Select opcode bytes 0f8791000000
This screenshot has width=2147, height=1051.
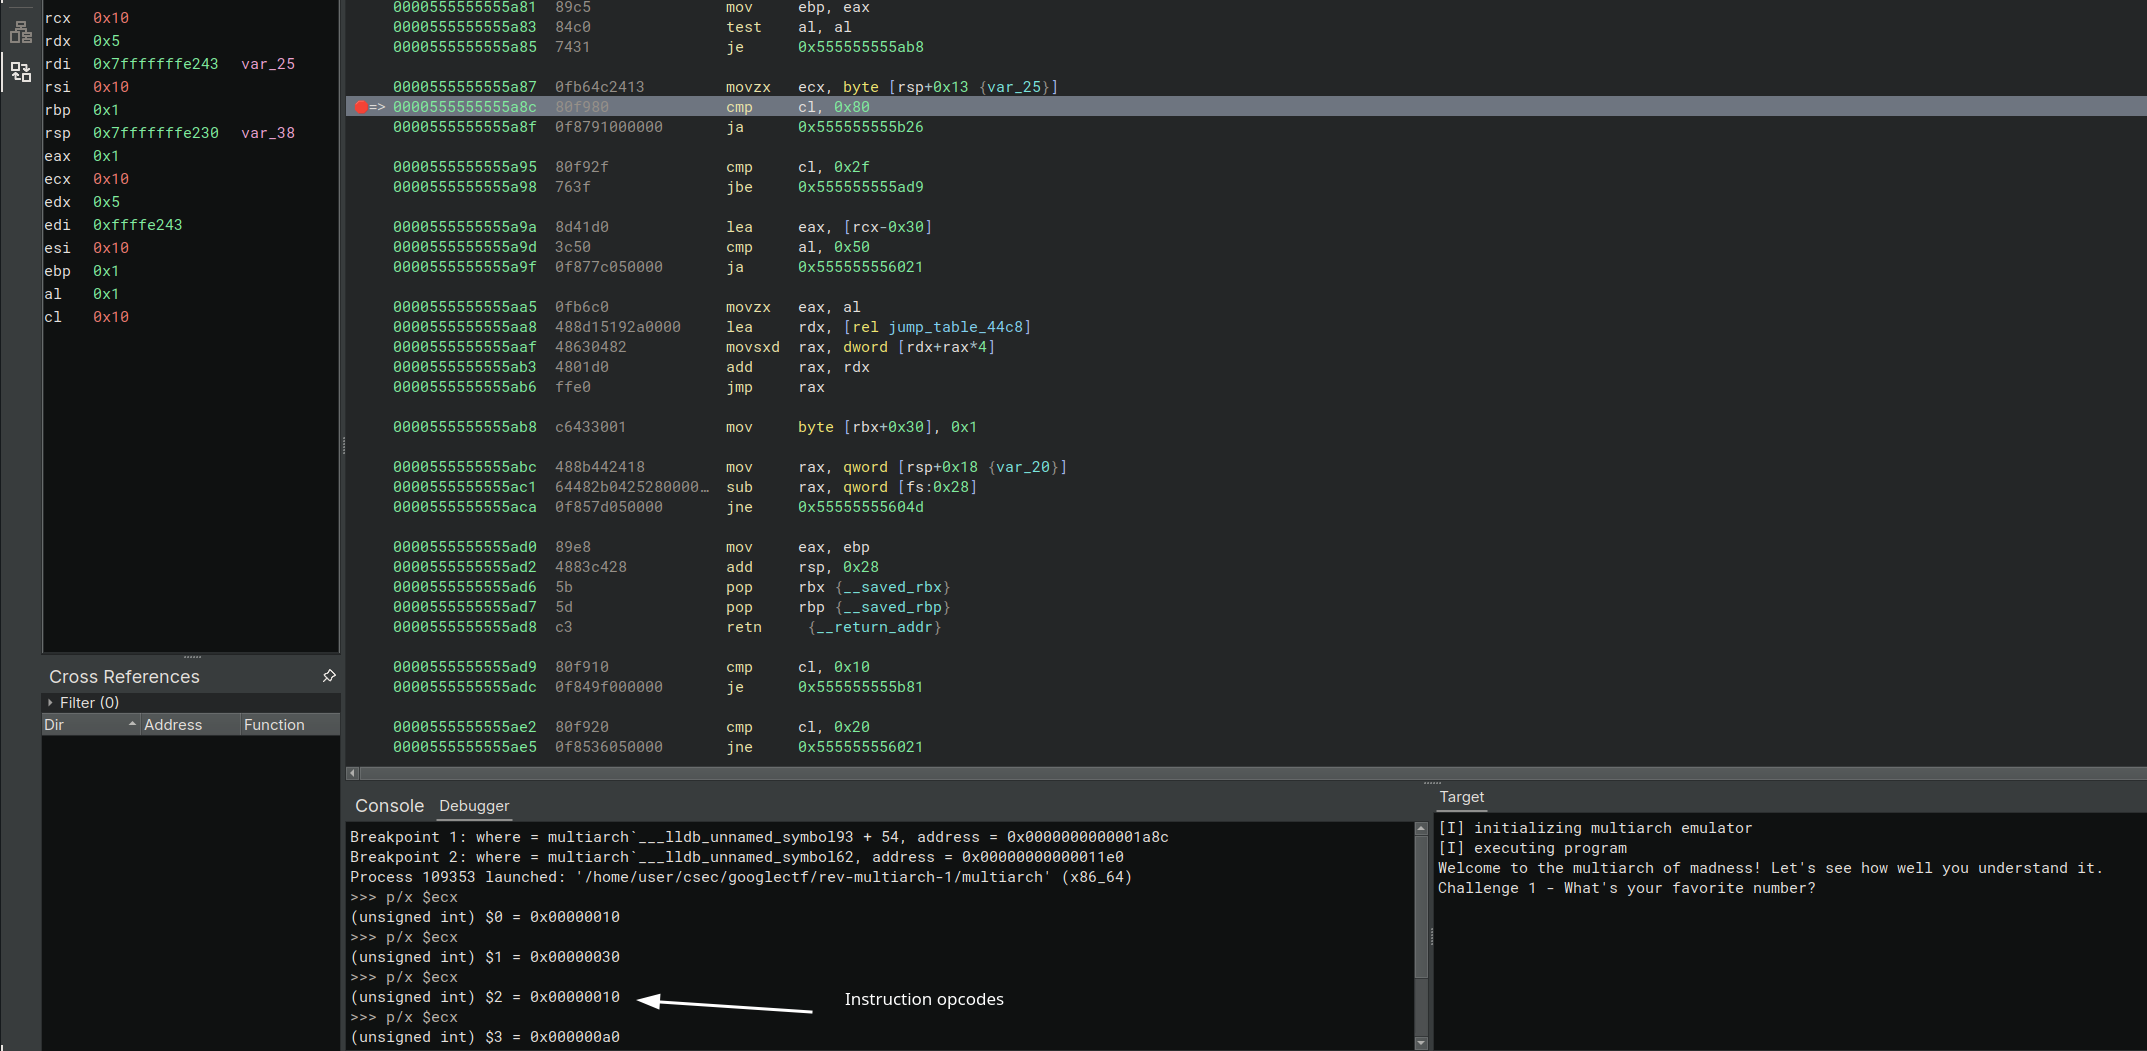click(609, 127)
